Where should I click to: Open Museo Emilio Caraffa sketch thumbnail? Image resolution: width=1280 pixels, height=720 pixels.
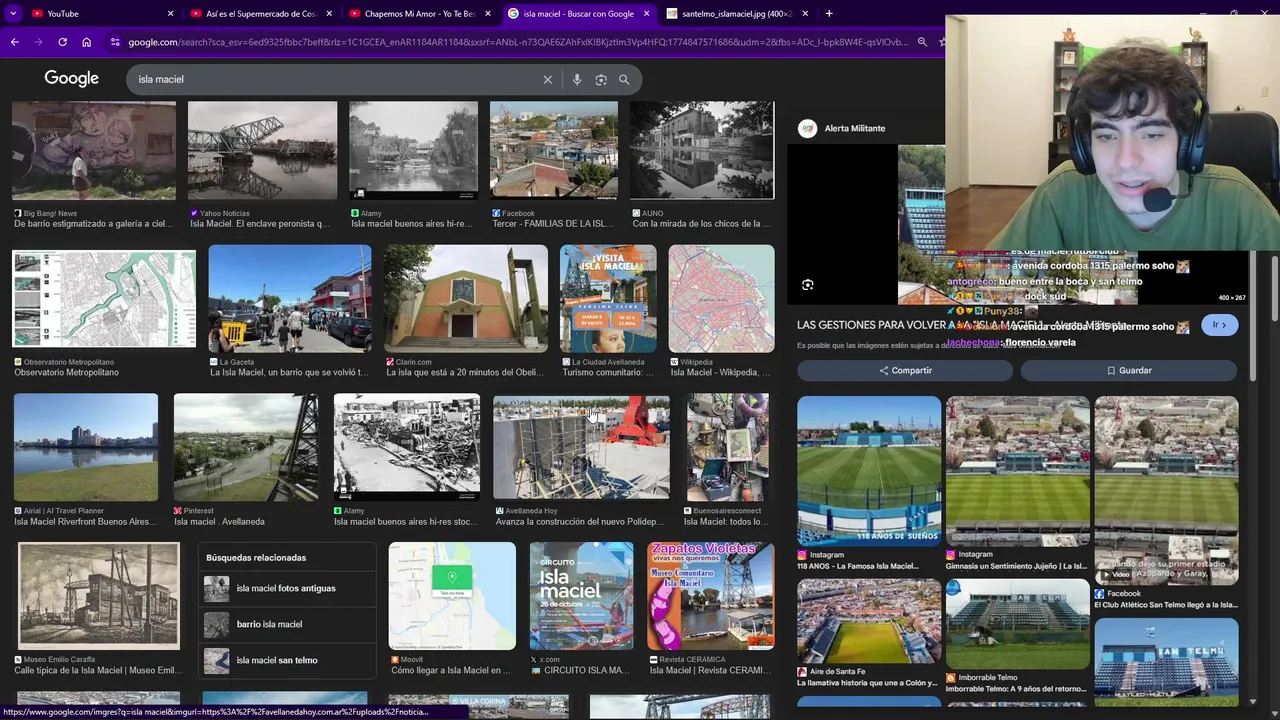(99, 596)
